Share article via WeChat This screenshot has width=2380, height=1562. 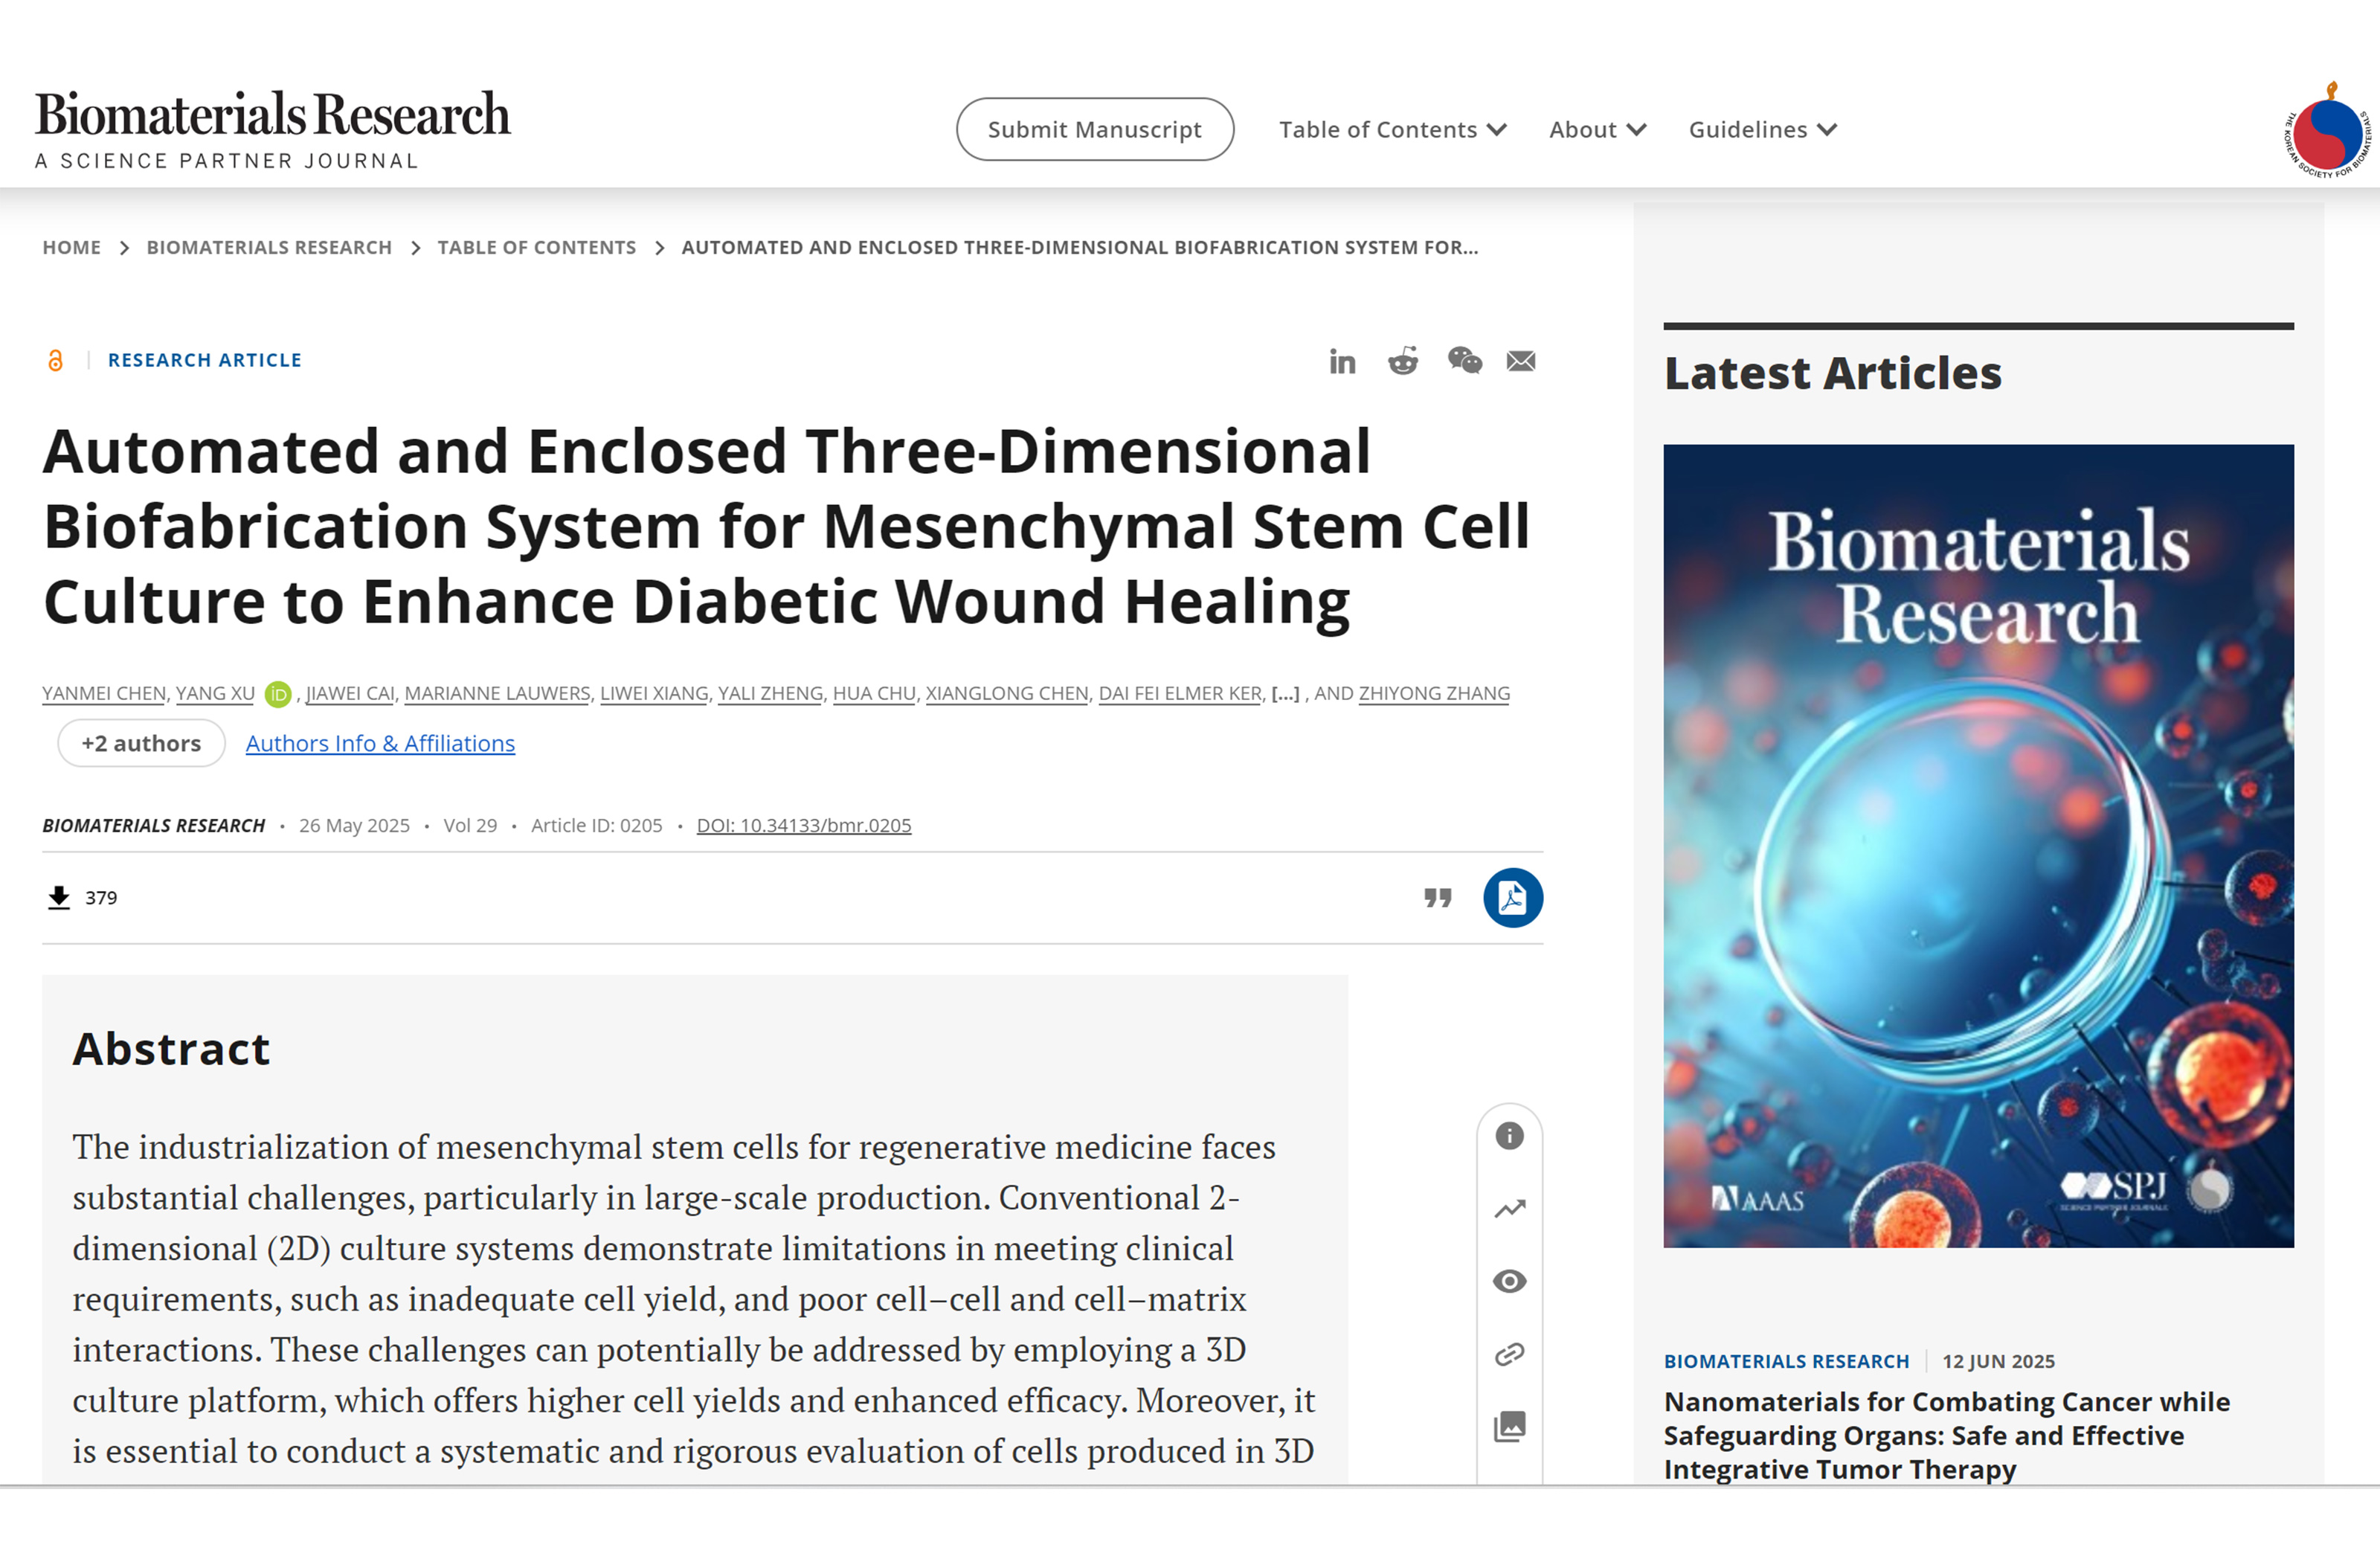(x=1464, y=360)
